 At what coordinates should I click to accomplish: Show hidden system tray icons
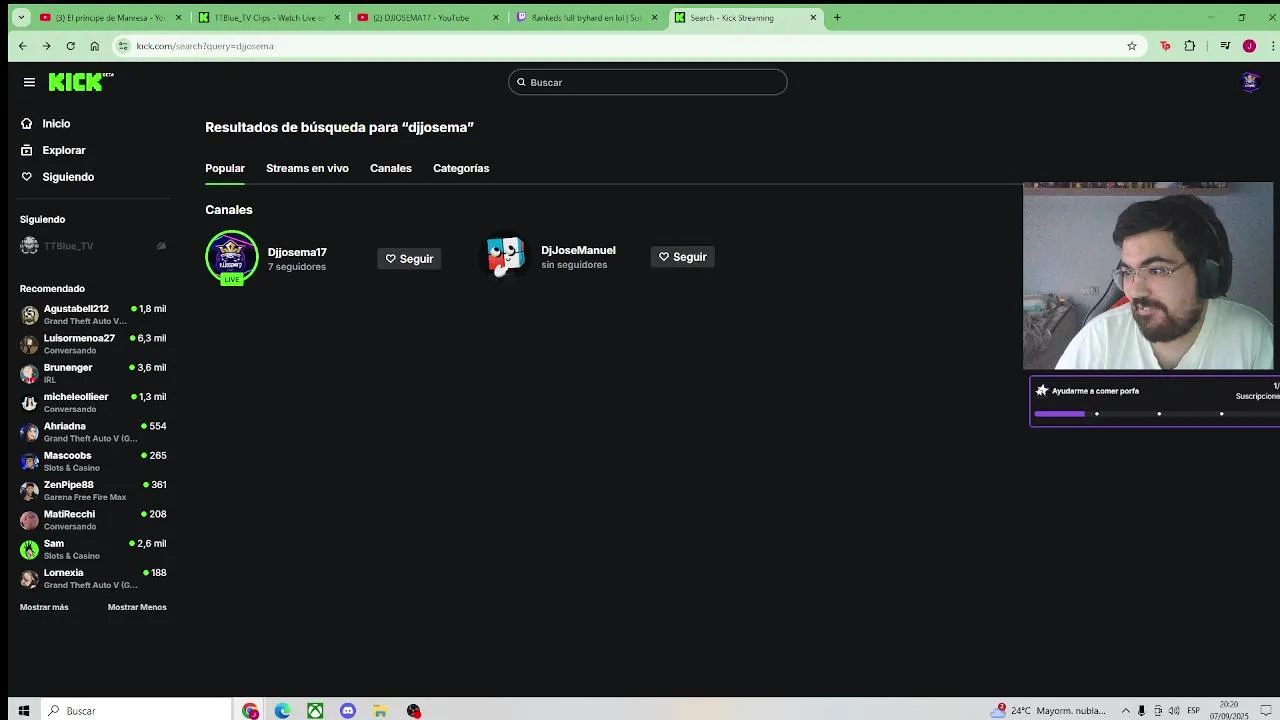tap(1126, 711)
